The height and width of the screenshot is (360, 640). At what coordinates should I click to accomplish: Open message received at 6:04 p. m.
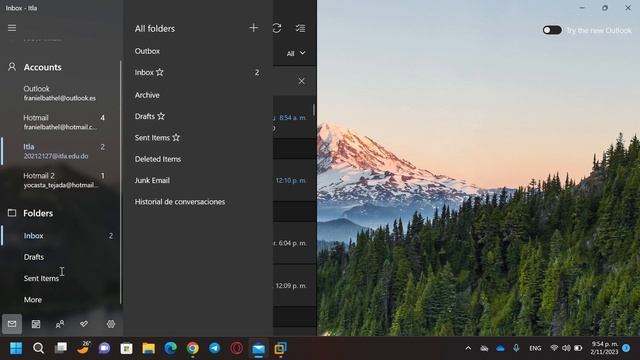294,243
